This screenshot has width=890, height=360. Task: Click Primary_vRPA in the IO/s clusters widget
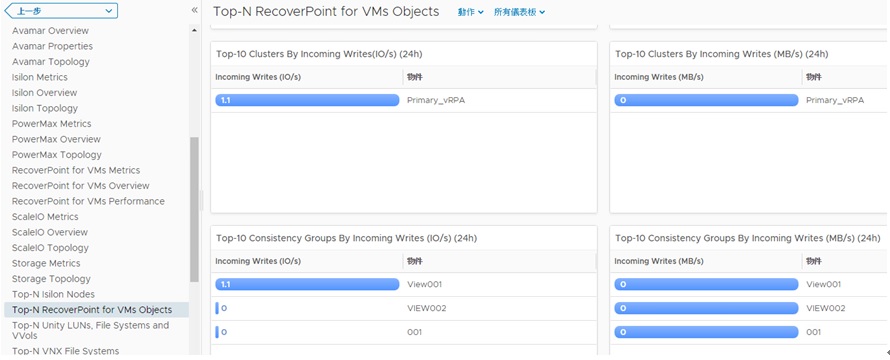coord(436,101)
